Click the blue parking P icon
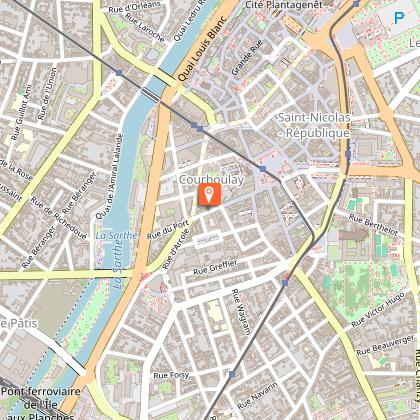Viewport: 420px width, 420px height. (399, 18)
